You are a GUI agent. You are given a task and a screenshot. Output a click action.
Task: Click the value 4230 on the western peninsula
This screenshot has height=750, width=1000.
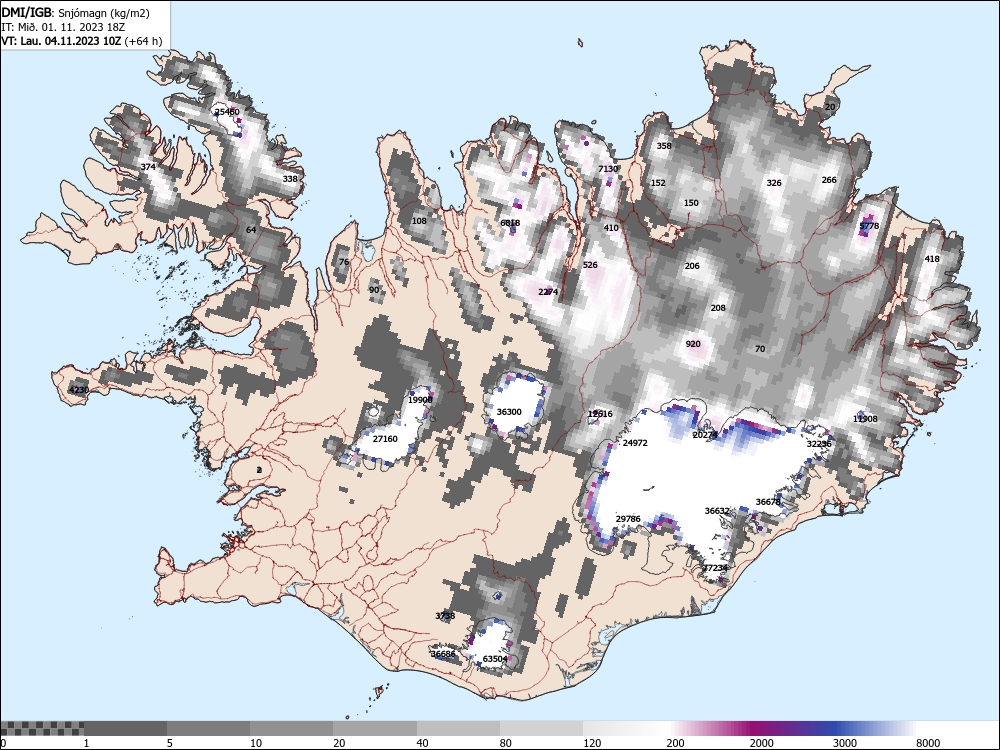click(79, 390)
